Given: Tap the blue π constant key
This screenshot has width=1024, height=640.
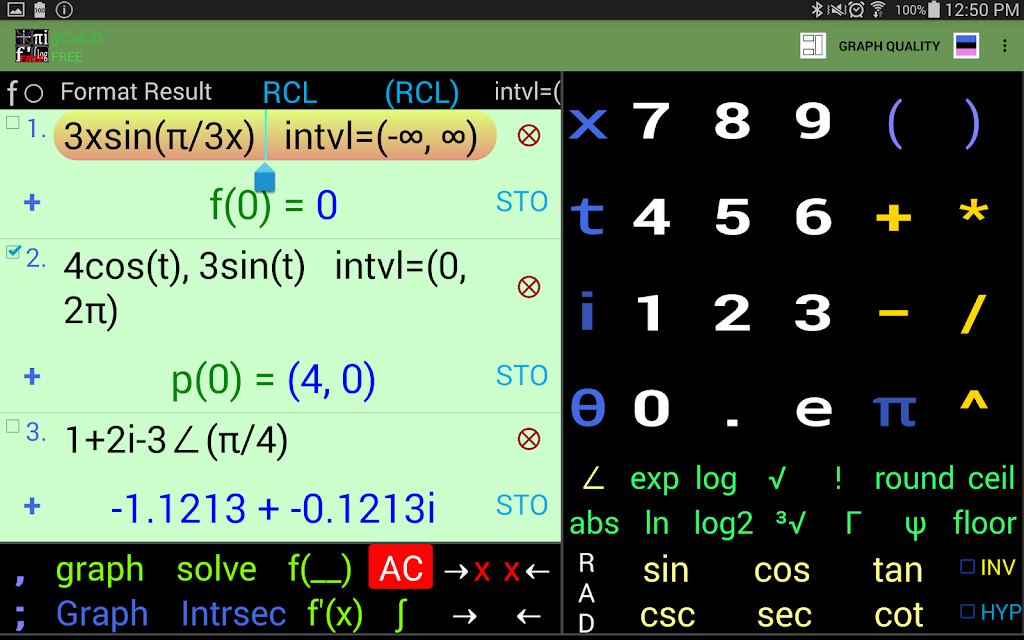Looking at the screenshot, I should (894, 410).
